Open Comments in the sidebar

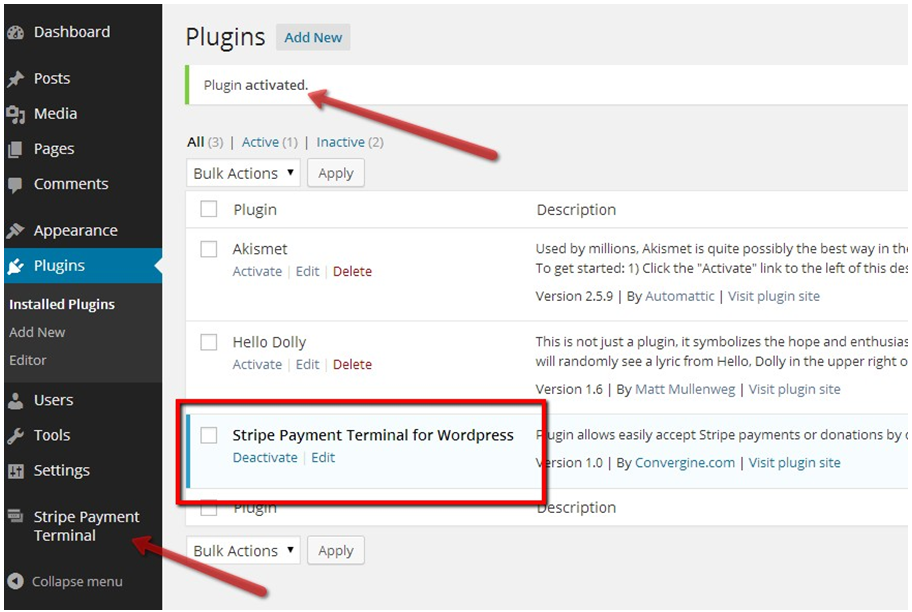71,184
